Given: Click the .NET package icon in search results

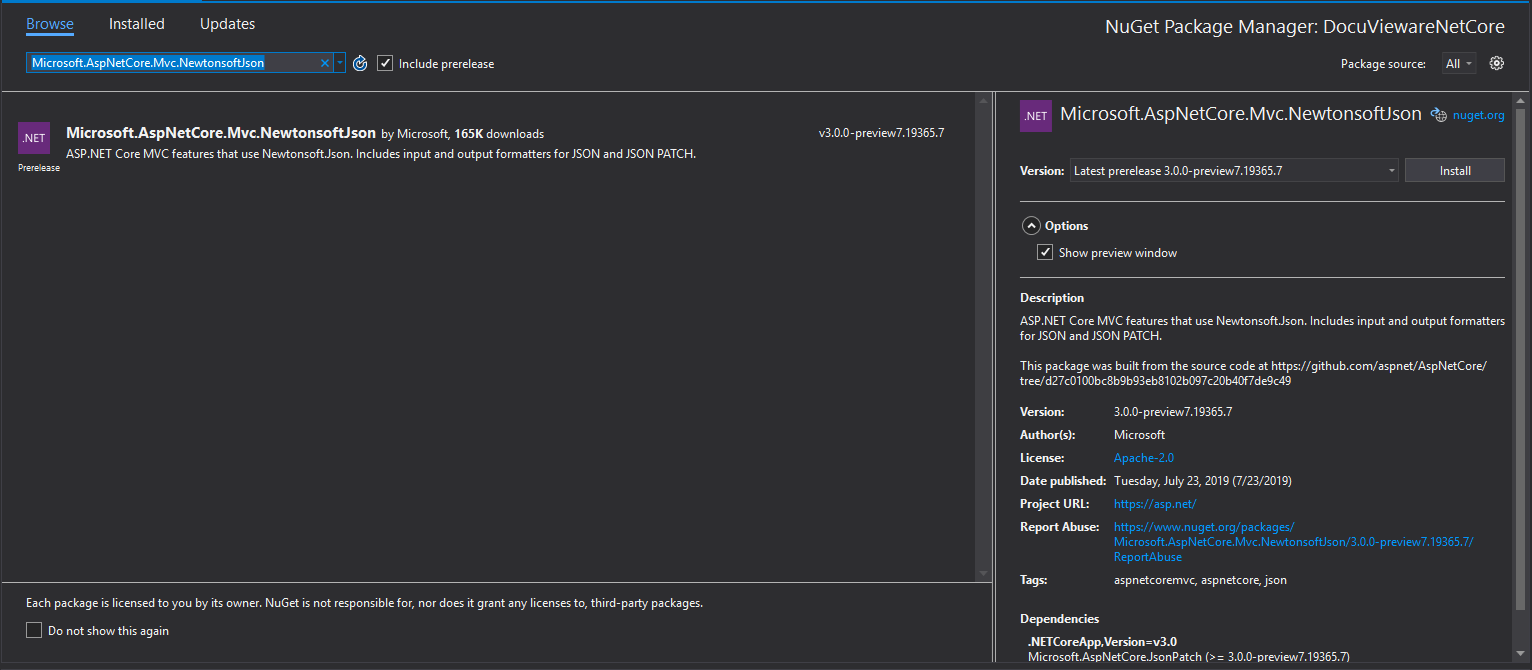Looking at the screenshot, I should click(x=33, y=137).
